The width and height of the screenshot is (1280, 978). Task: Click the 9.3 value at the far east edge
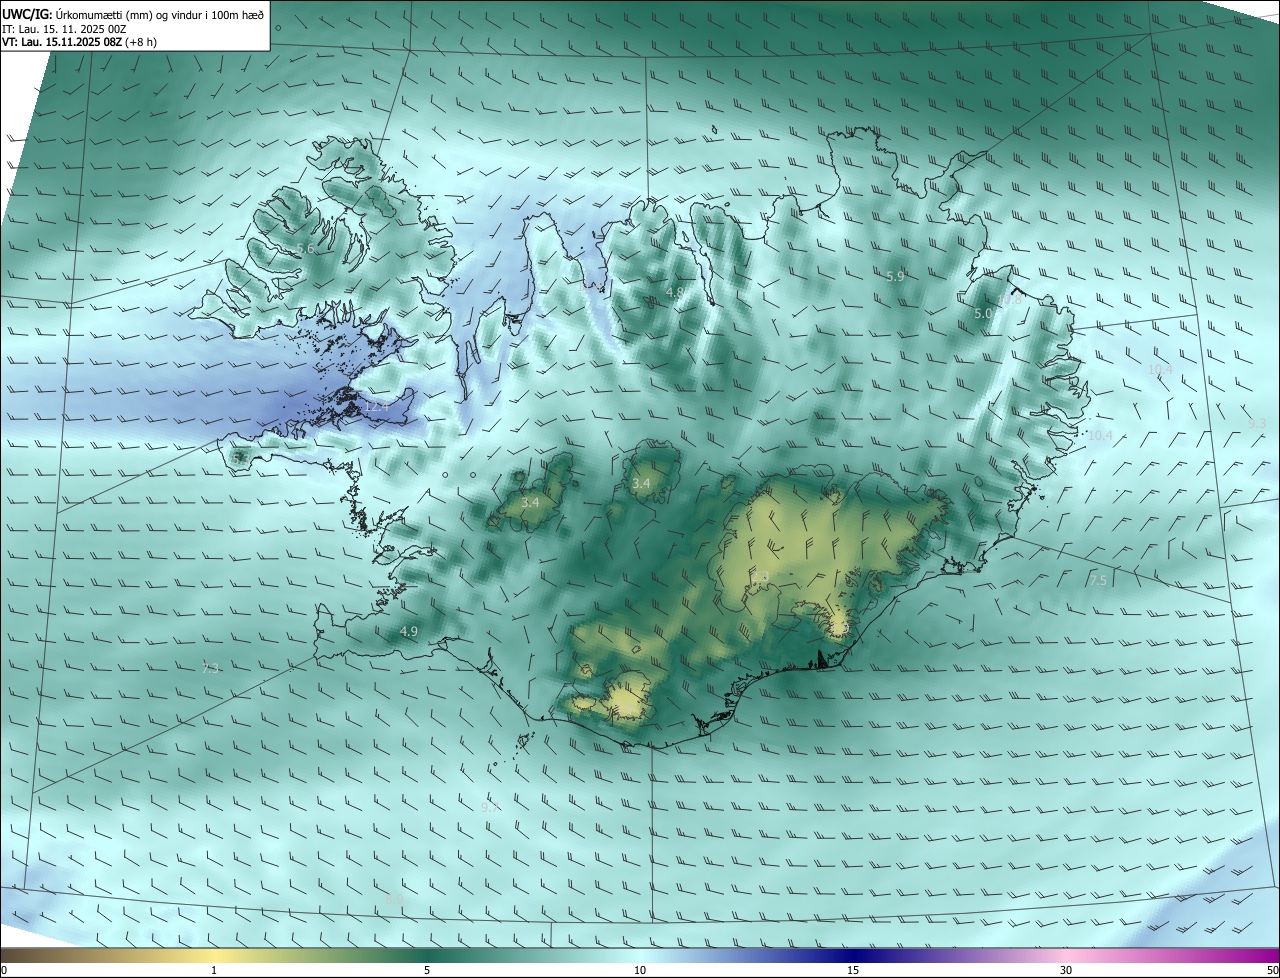(x=1257, y=424)
